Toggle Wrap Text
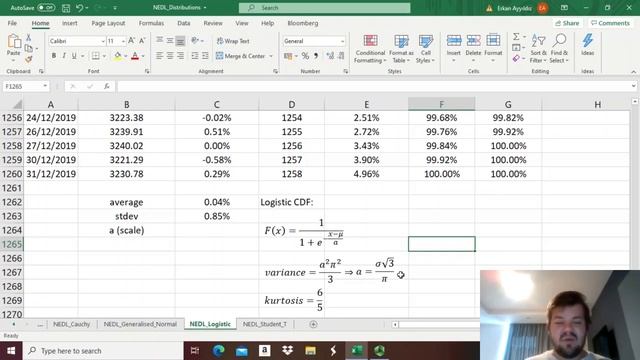 pos(233,41)
